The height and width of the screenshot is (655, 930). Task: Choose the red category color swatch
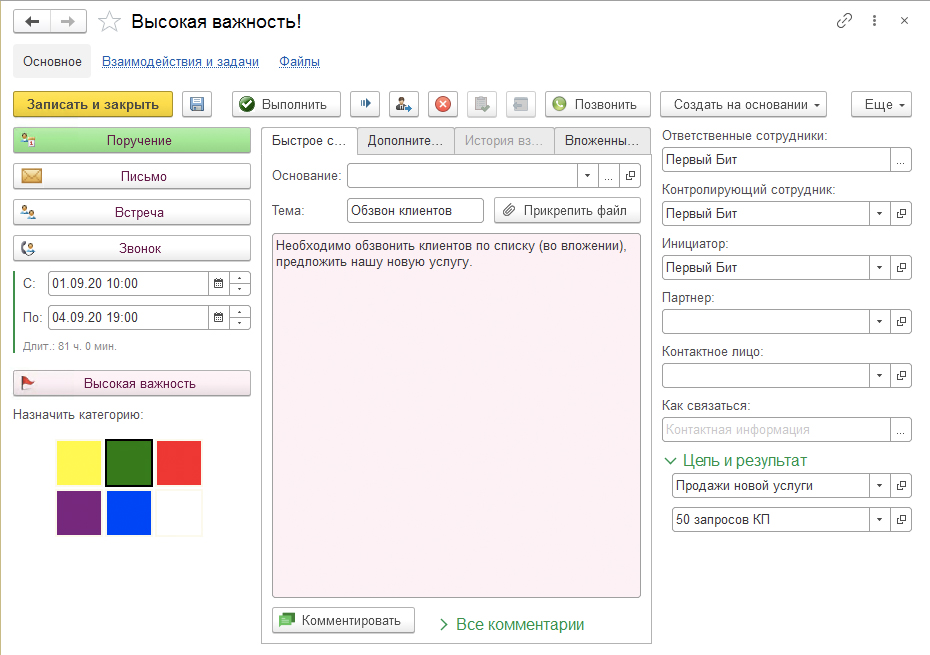179,463
